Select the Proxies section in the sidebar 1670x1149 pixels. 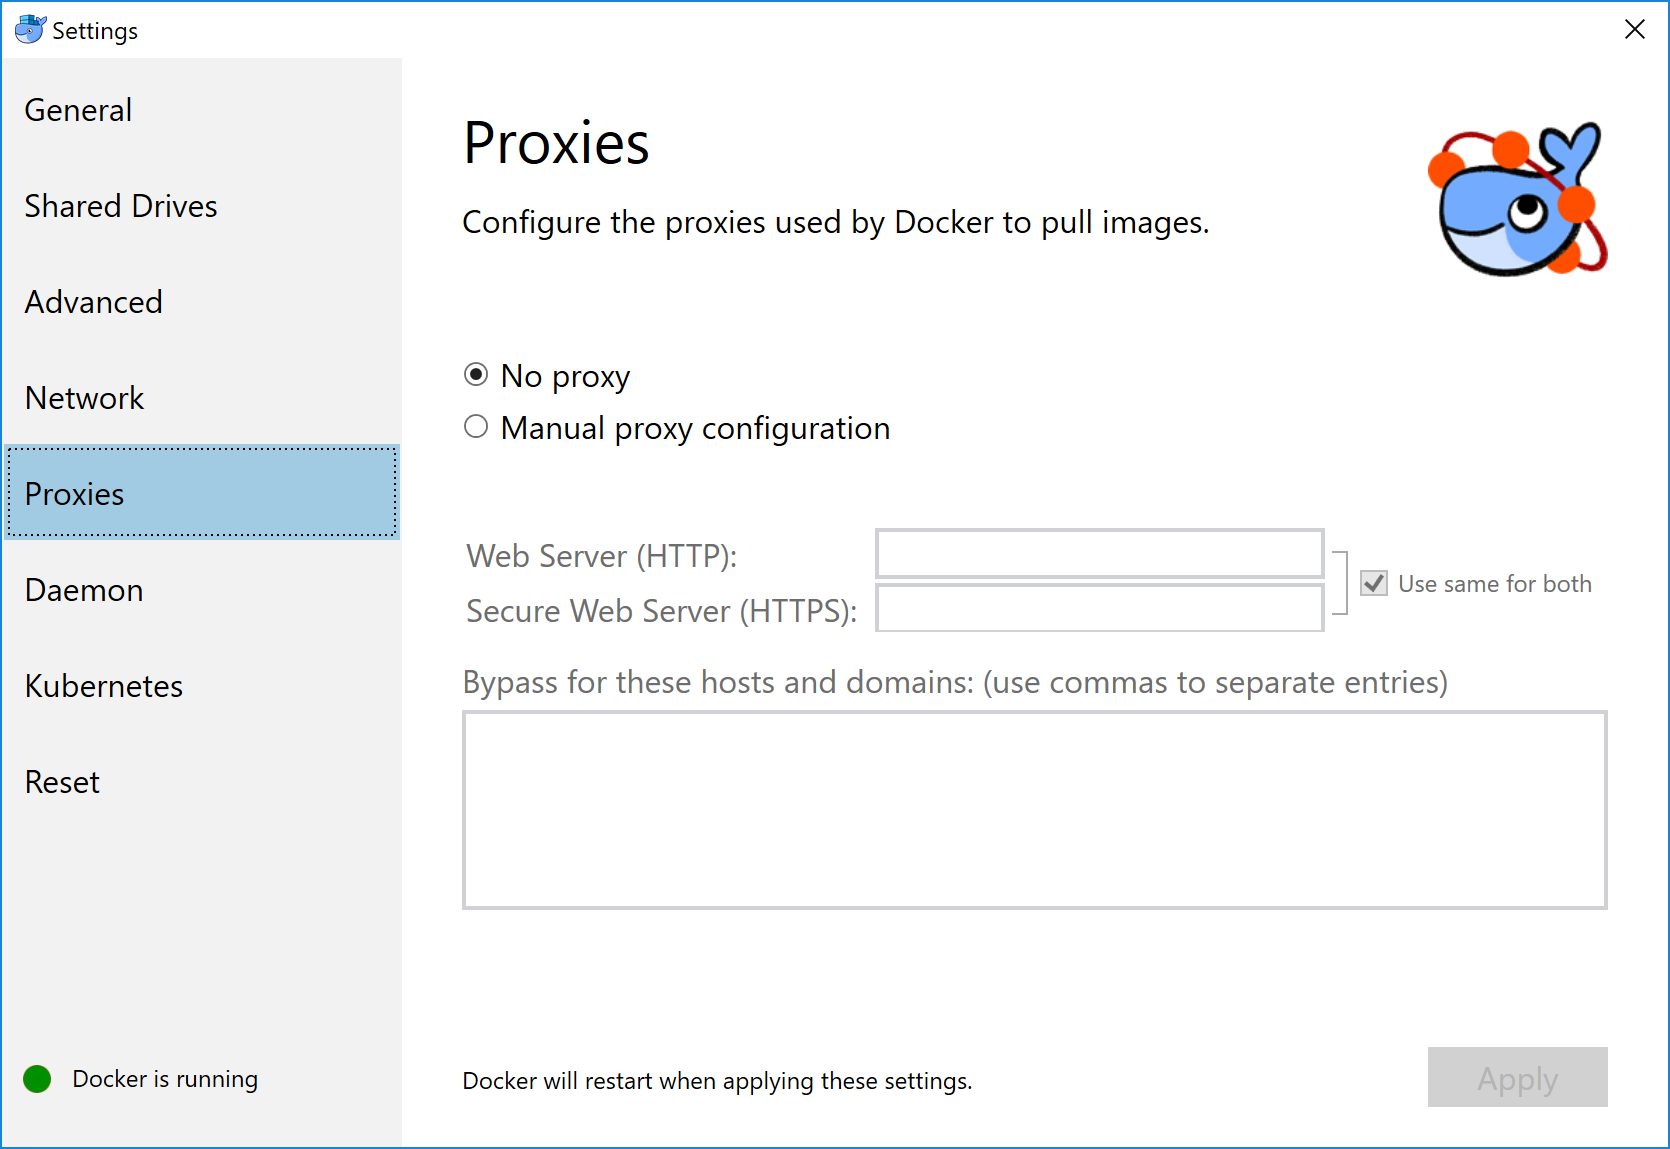[x=73, y=493]
